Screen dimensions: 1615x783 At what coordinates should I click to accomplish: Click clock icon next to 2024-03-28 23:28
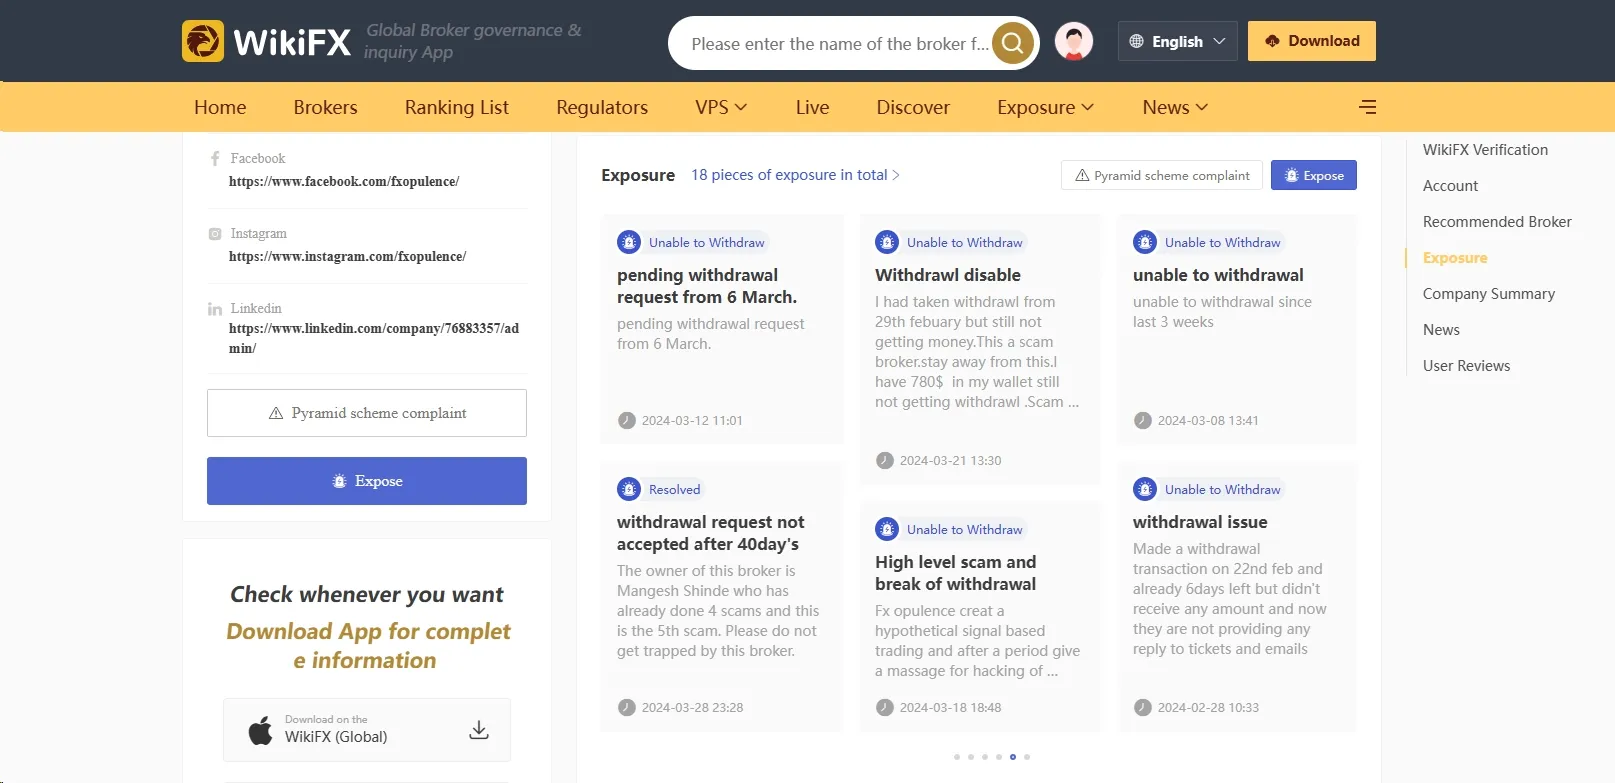627,708
